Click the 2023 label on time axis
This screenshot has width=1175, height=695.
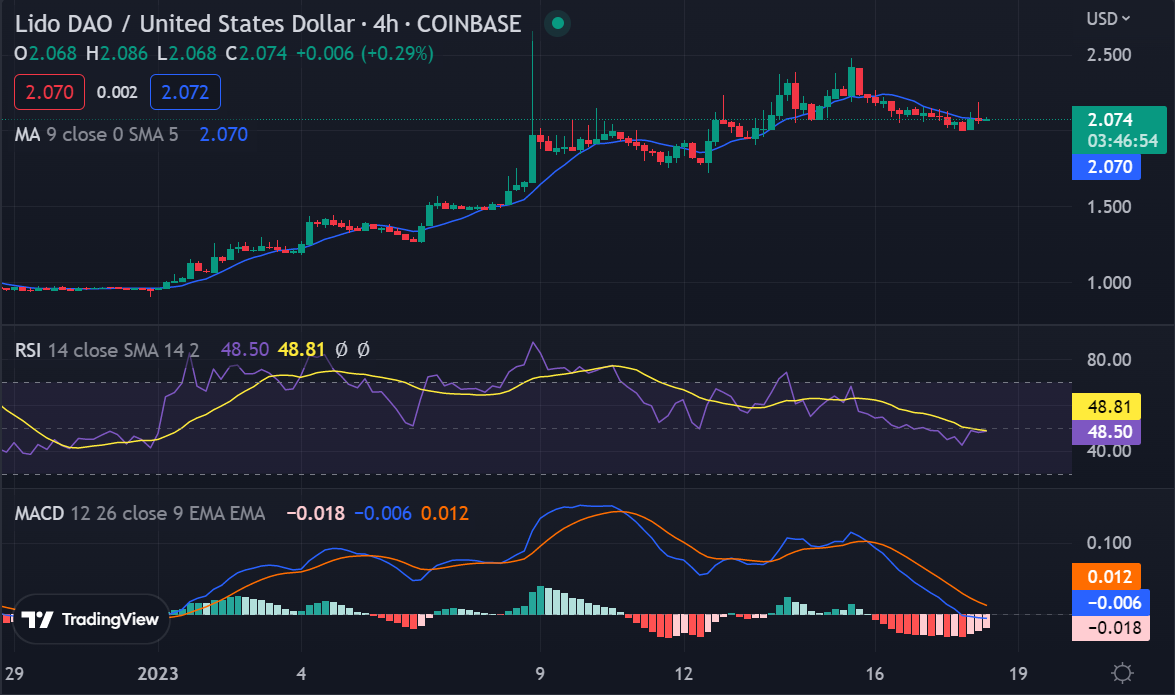tap(157, 672)
